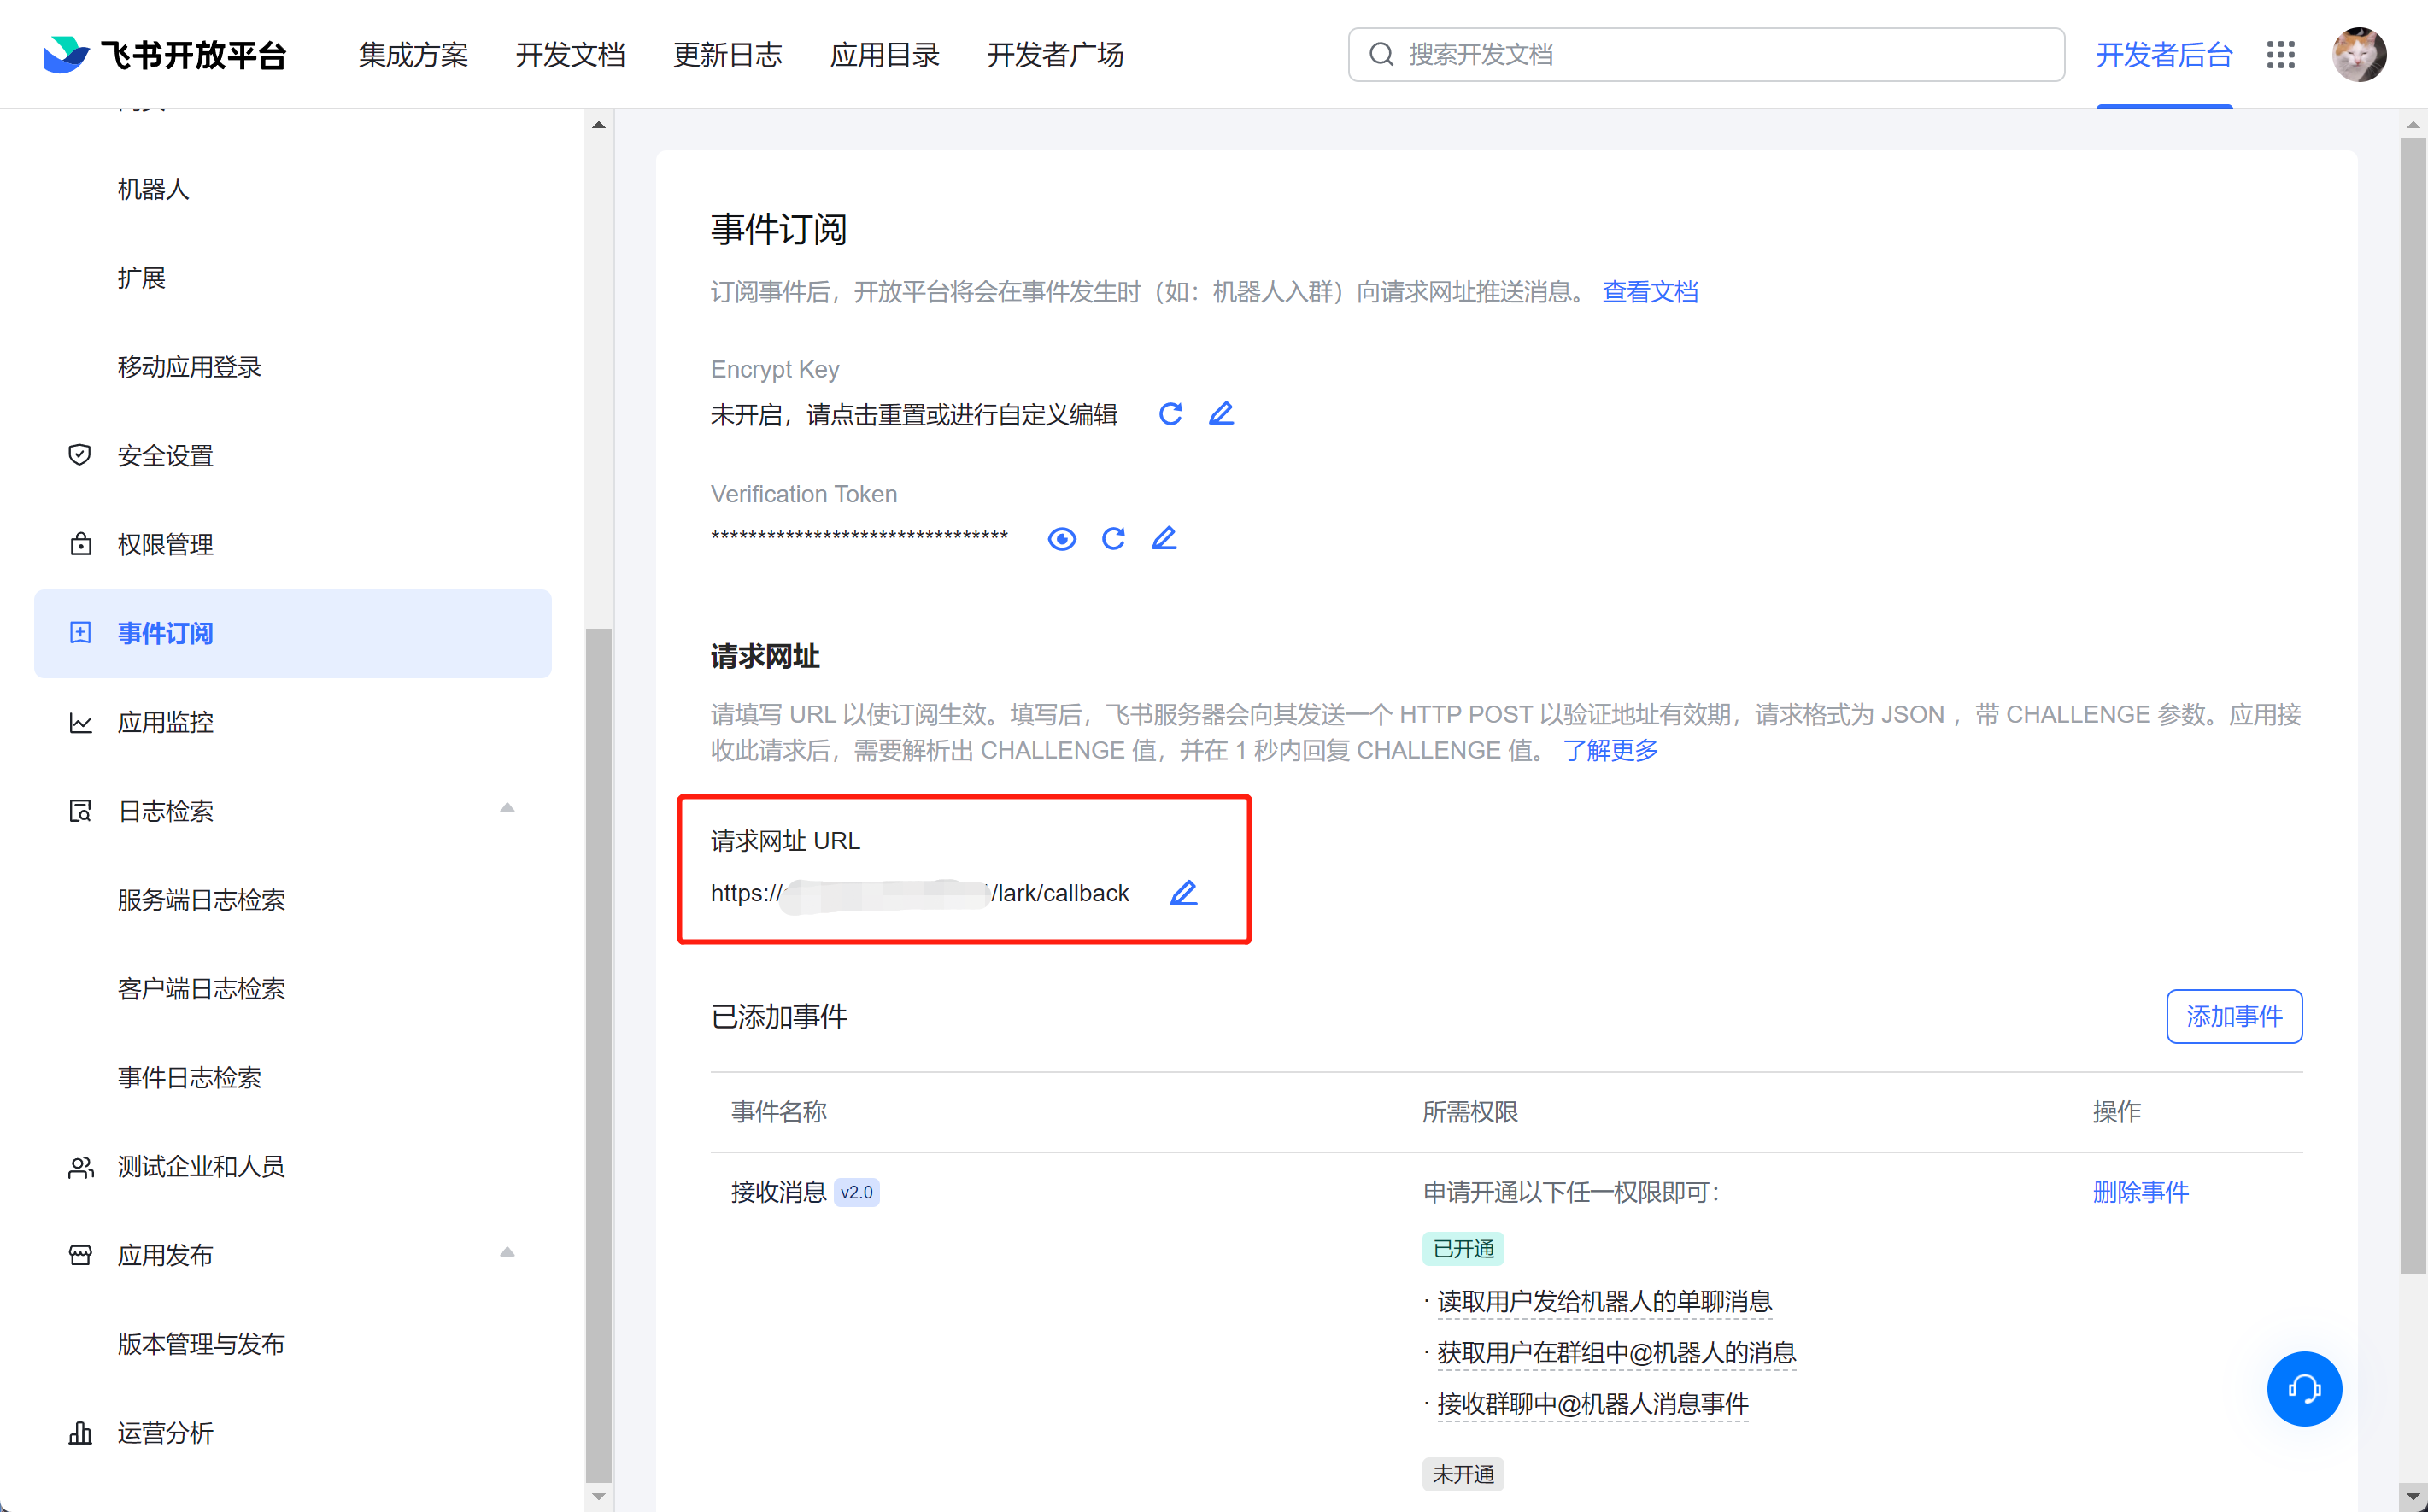
Task: Open the 开发文档 top menu item
Action: pyautogui.click(x=570, y=55)
